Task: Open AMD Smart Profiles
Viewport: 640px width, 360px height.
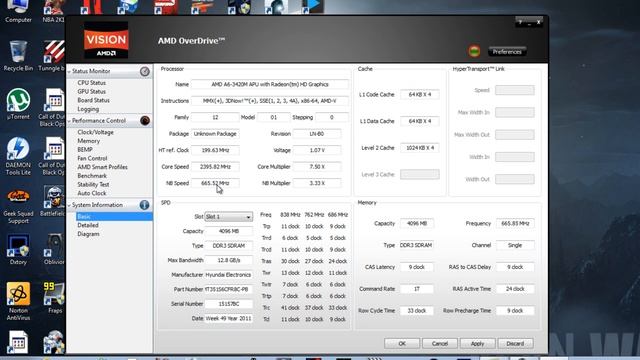Action: pos(102,167)
